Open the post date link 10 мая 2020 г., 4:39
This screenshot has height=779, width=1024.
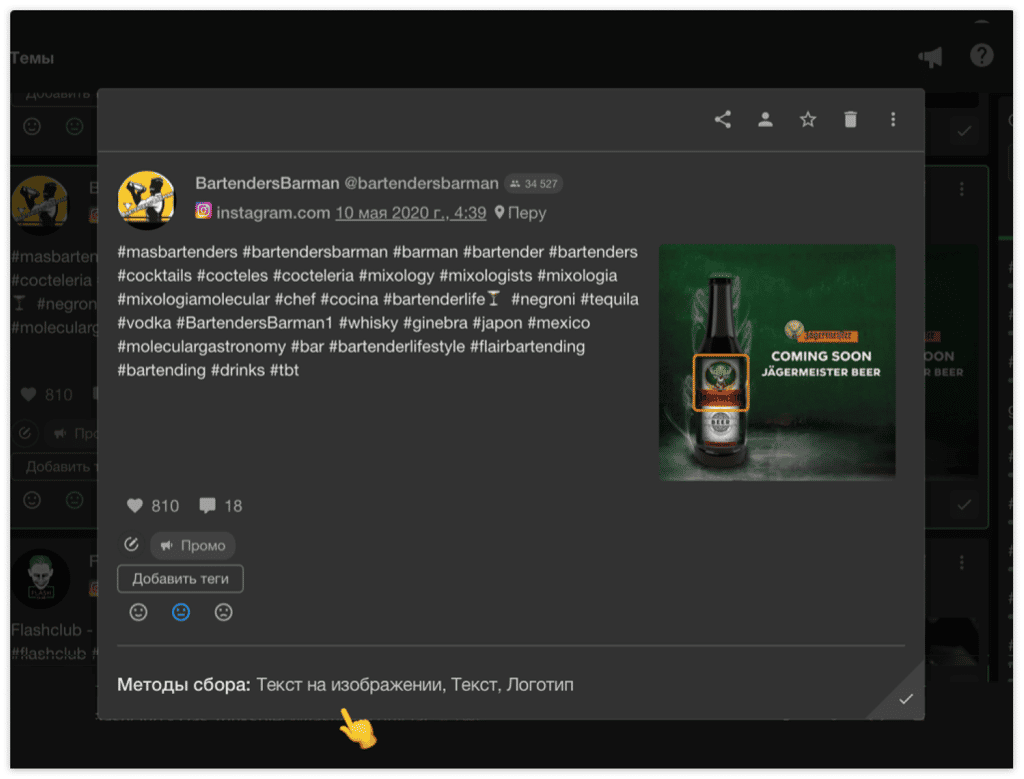click(411, 213)
